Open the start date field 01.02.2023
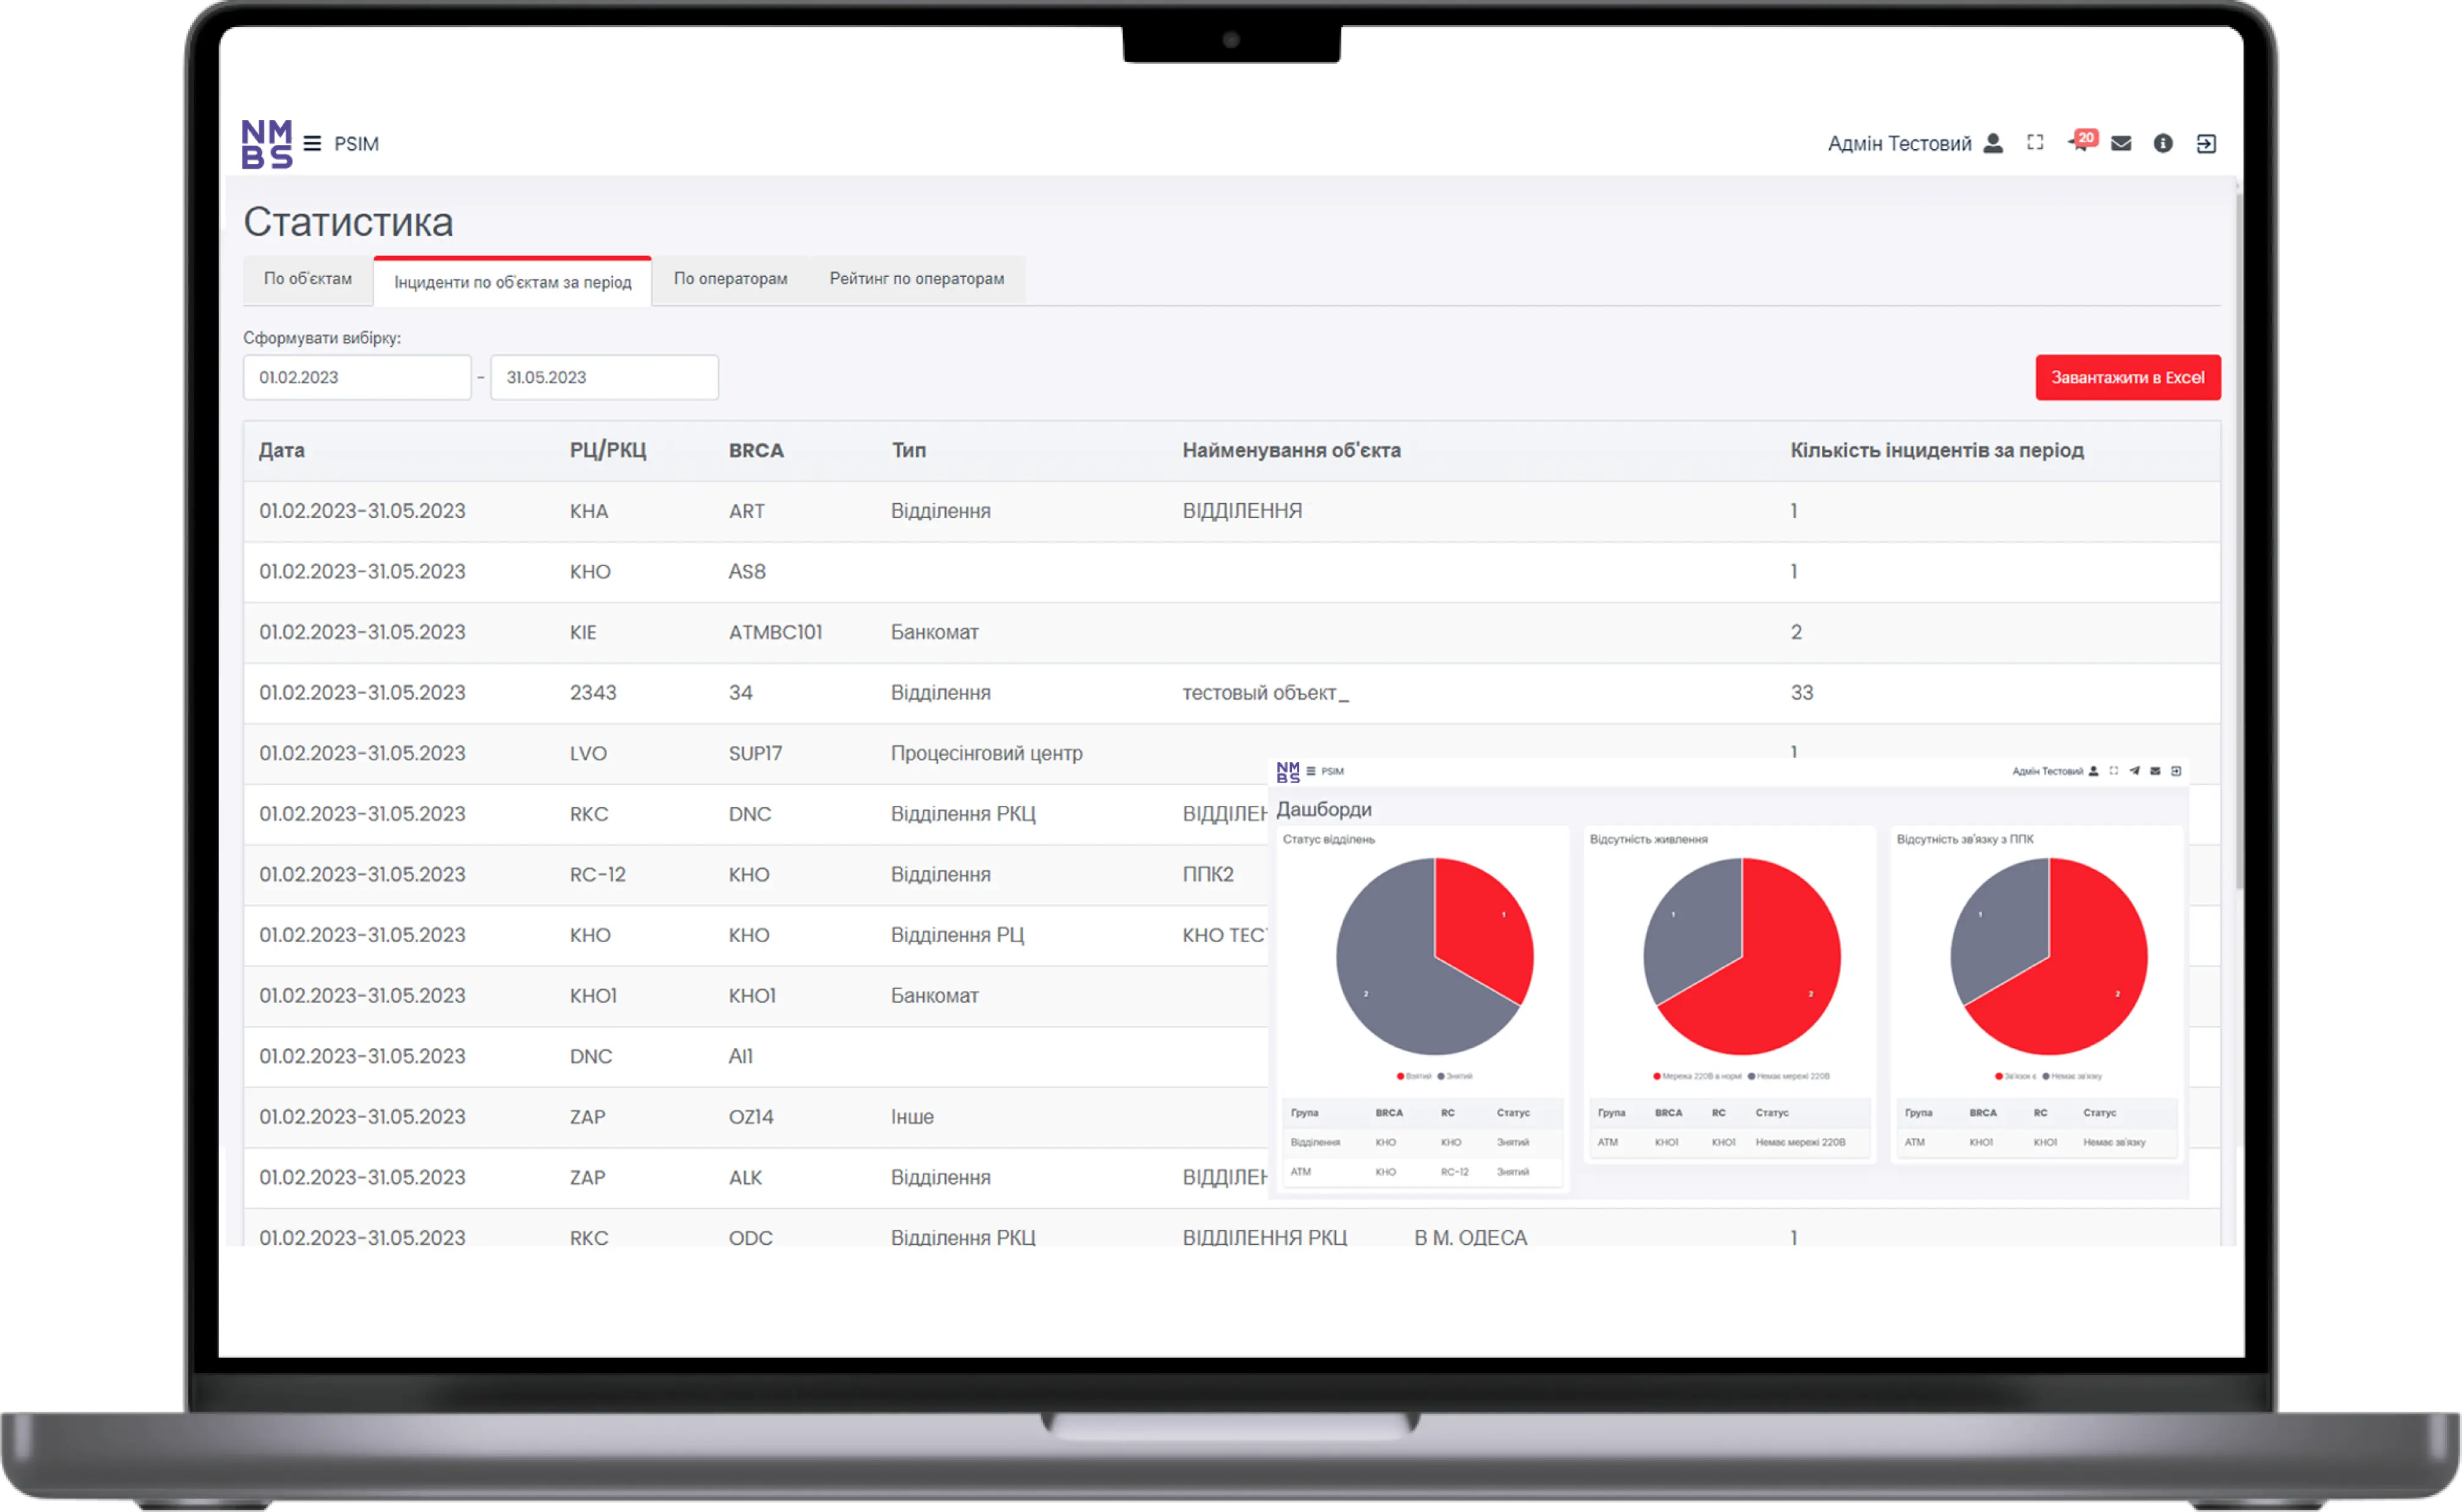Viewport: 2462px width, 1512px height. click(x=356, y=378)
